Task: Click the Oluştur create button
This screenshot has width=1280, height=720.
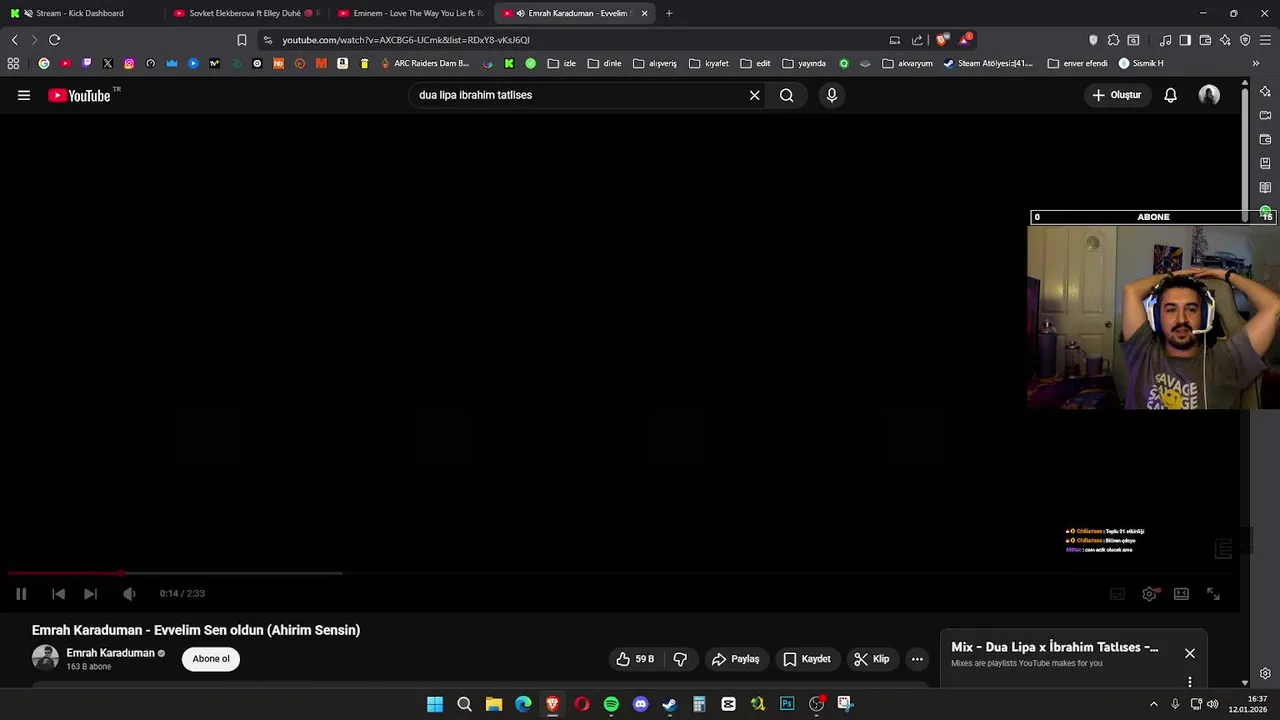Action: pyautogui.click(x=1117, y=95)
